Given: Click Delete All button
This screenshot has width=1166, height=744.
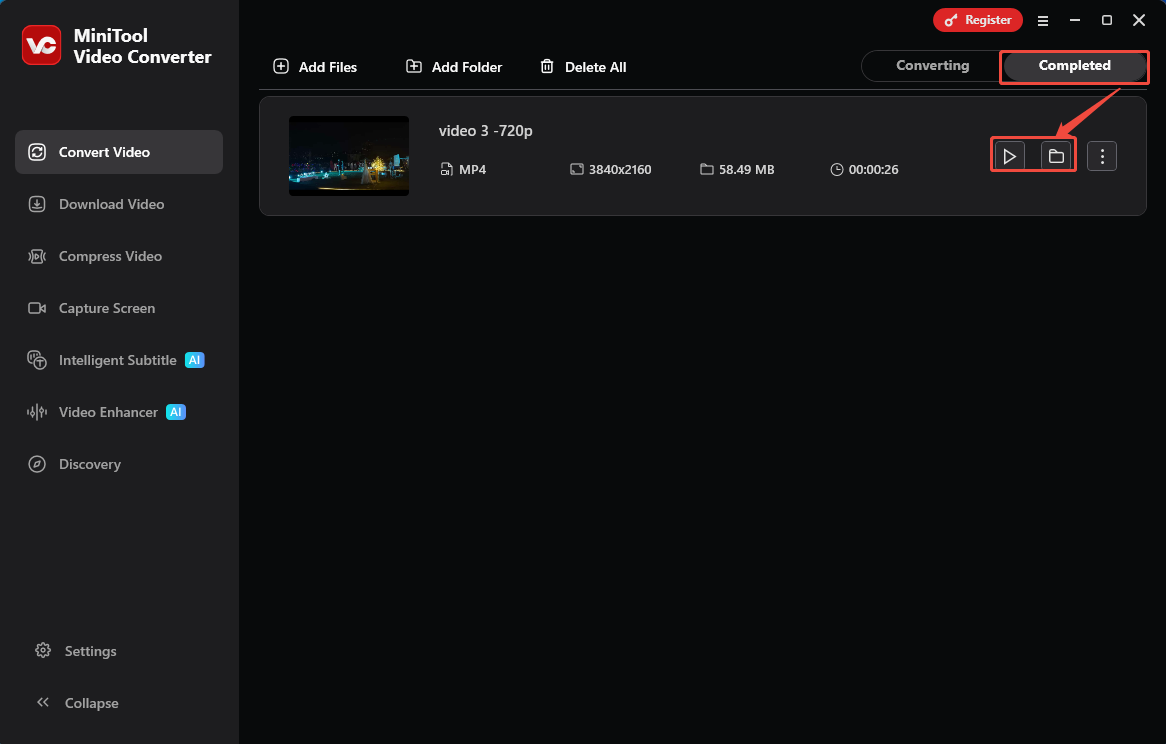Looking at the screenshot, I should (583, 67).
